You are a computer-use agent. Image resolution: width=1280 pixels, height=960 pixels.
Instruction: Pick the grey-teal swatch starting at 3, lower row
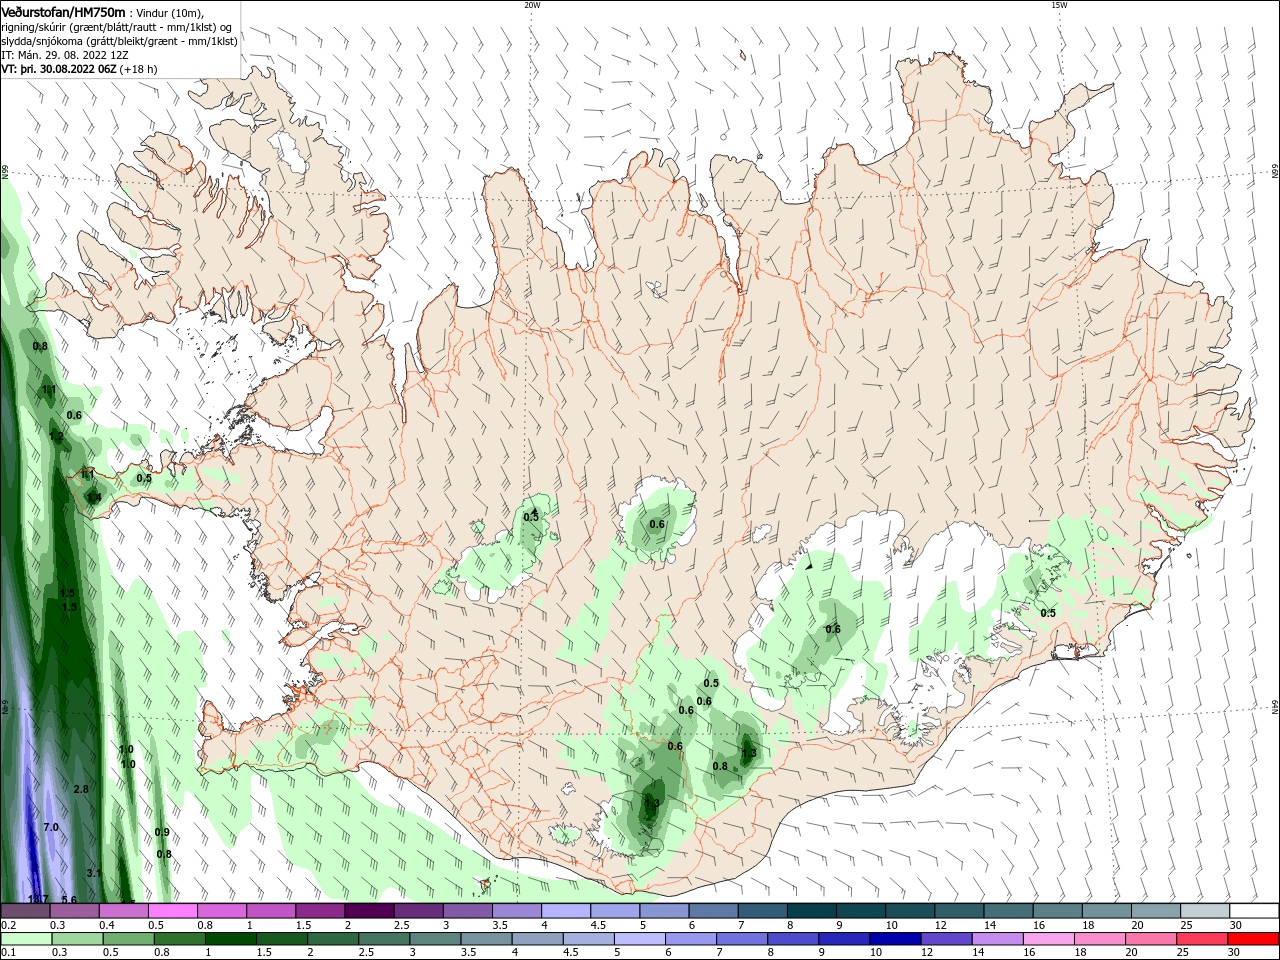pos(435,939)
